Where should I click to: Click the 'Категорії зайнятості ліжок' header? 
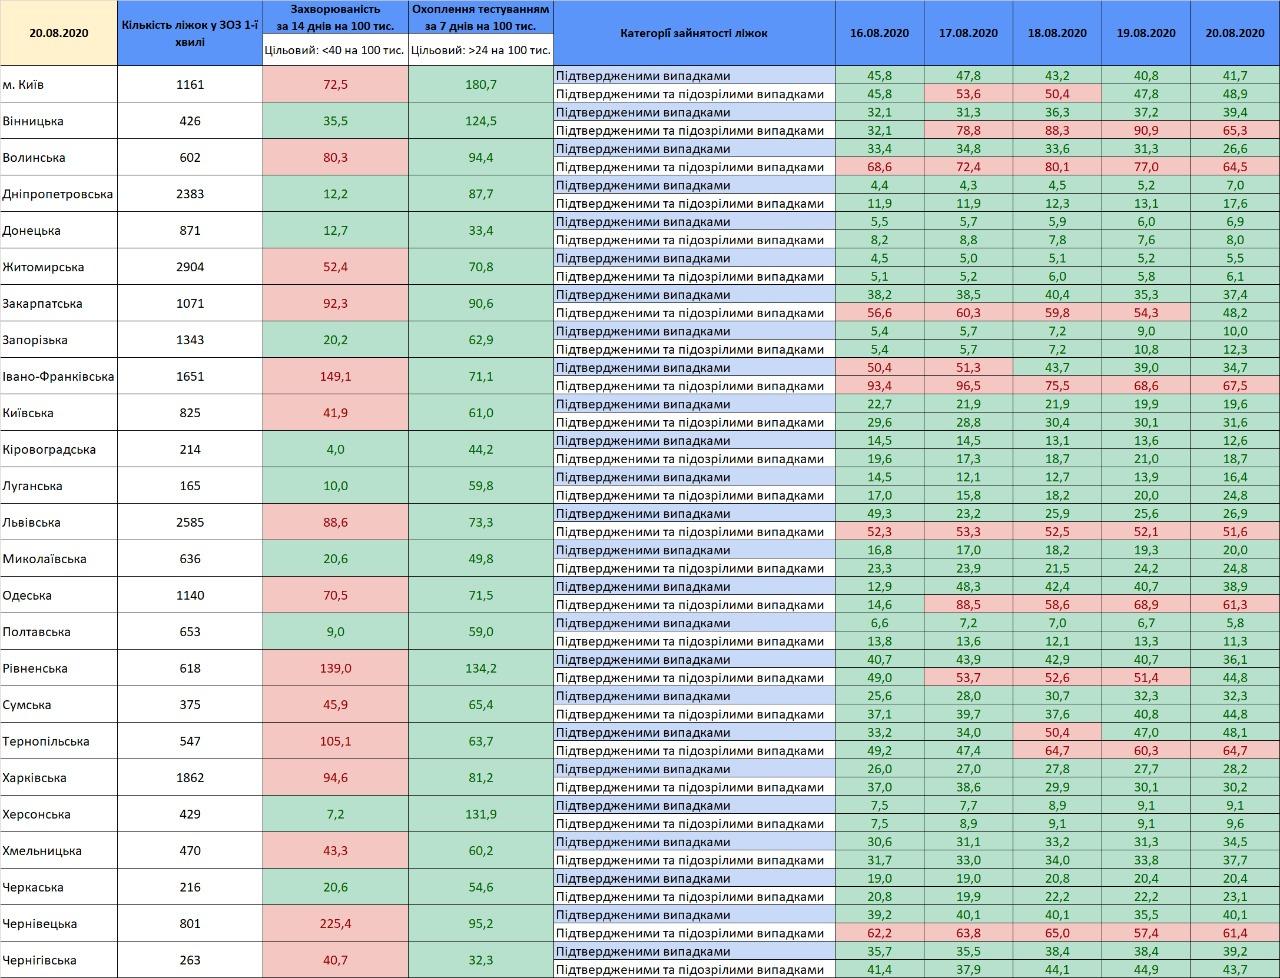pyautogui.click(x=694, y=33)
